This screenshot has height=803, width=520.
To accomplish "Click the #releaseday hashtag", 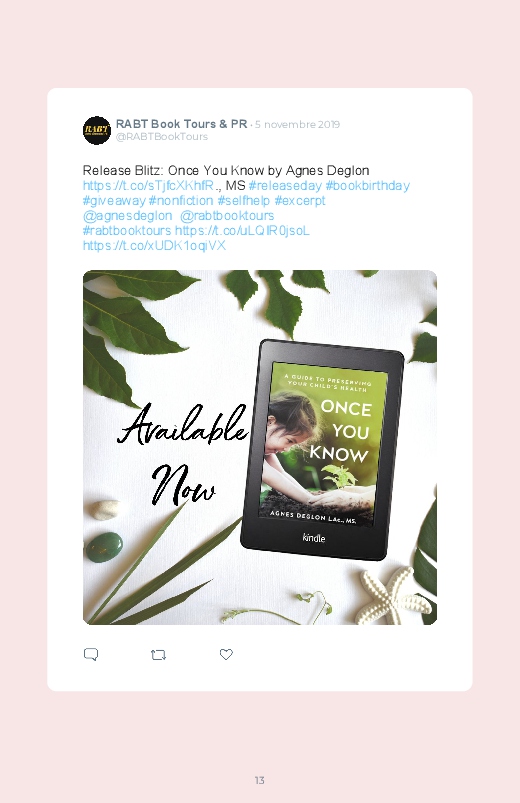I will (285, 185).
